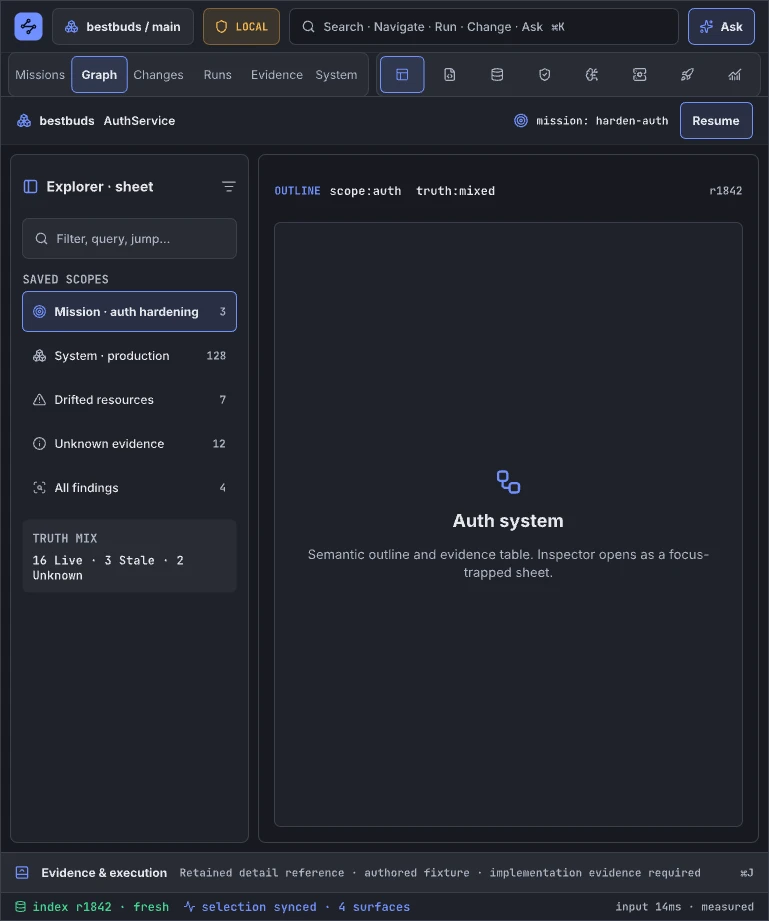The width and height of the screenshot is (769, 921).
Task: Click the Drifted resources warning icon
Action: point(39,399)
